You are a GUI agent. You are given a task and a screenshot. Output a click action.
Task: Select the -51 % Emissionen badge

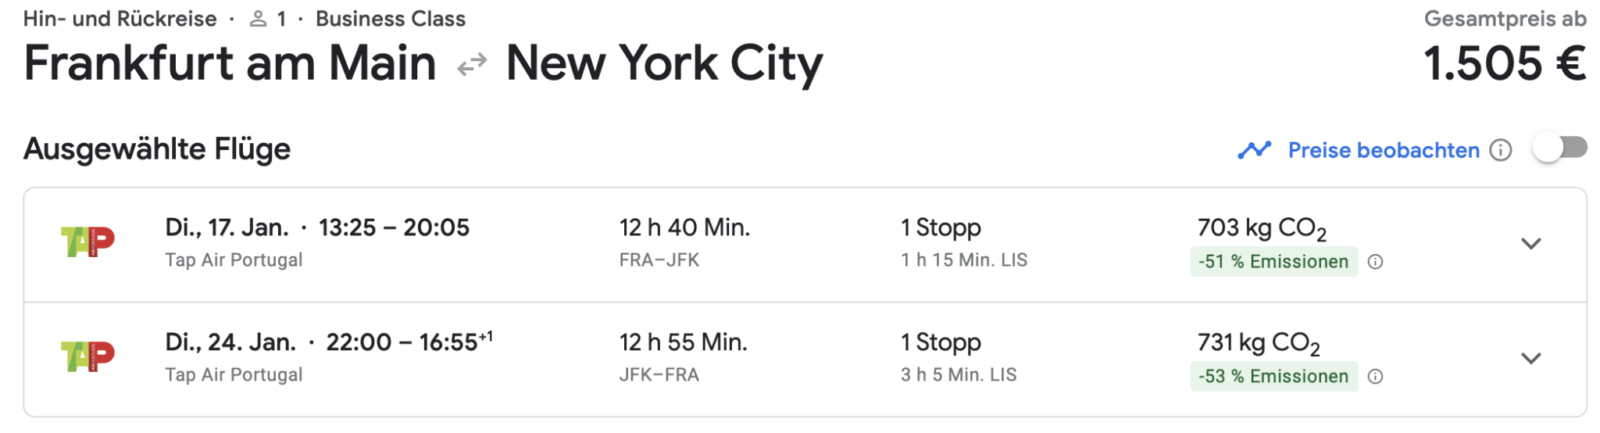tap(1274, 262)
